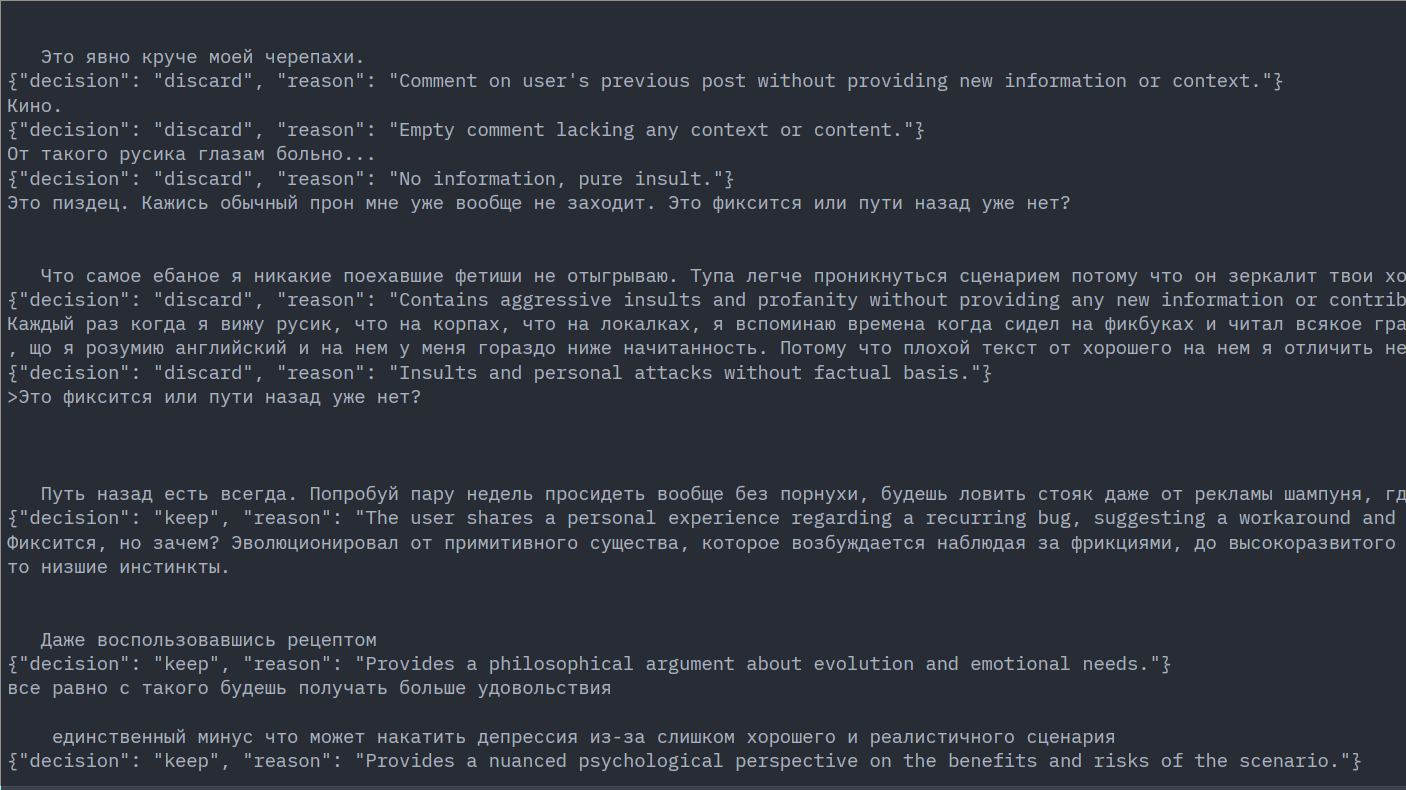
Task: Click the line starting ', що я розумию английский'
Action: [x=700, y=348]
